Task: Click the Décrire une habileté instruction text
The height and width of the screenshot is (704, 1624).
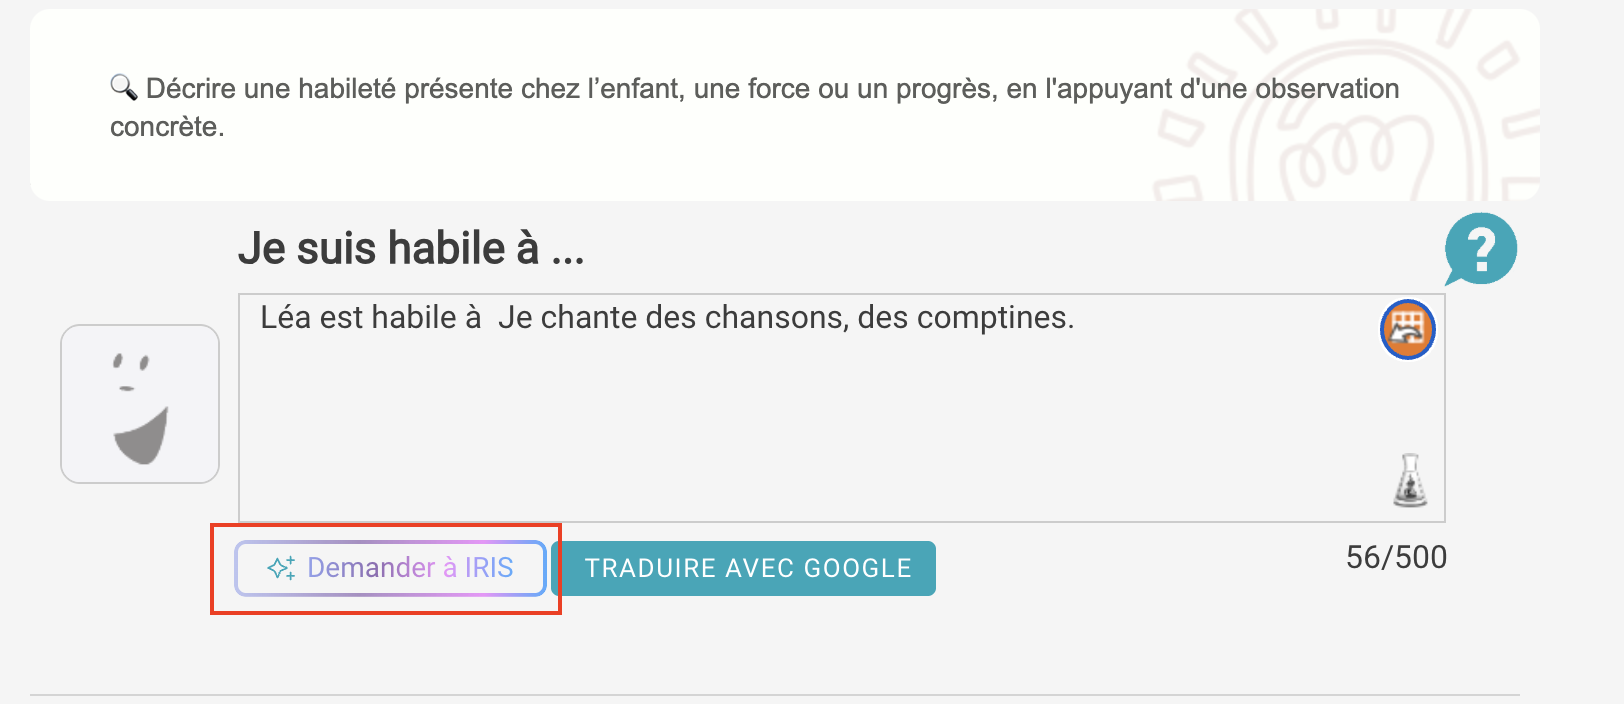Action: [754, 107]
